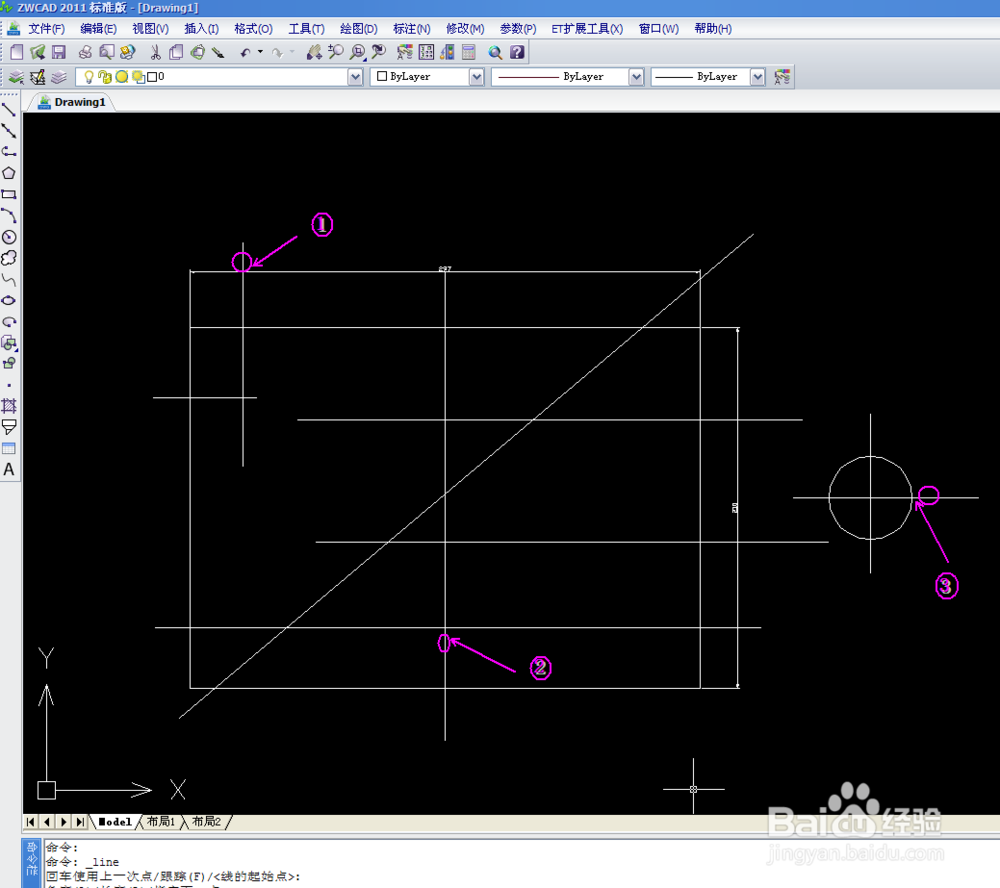Select the Polyline tool

[x=9, y=151]
